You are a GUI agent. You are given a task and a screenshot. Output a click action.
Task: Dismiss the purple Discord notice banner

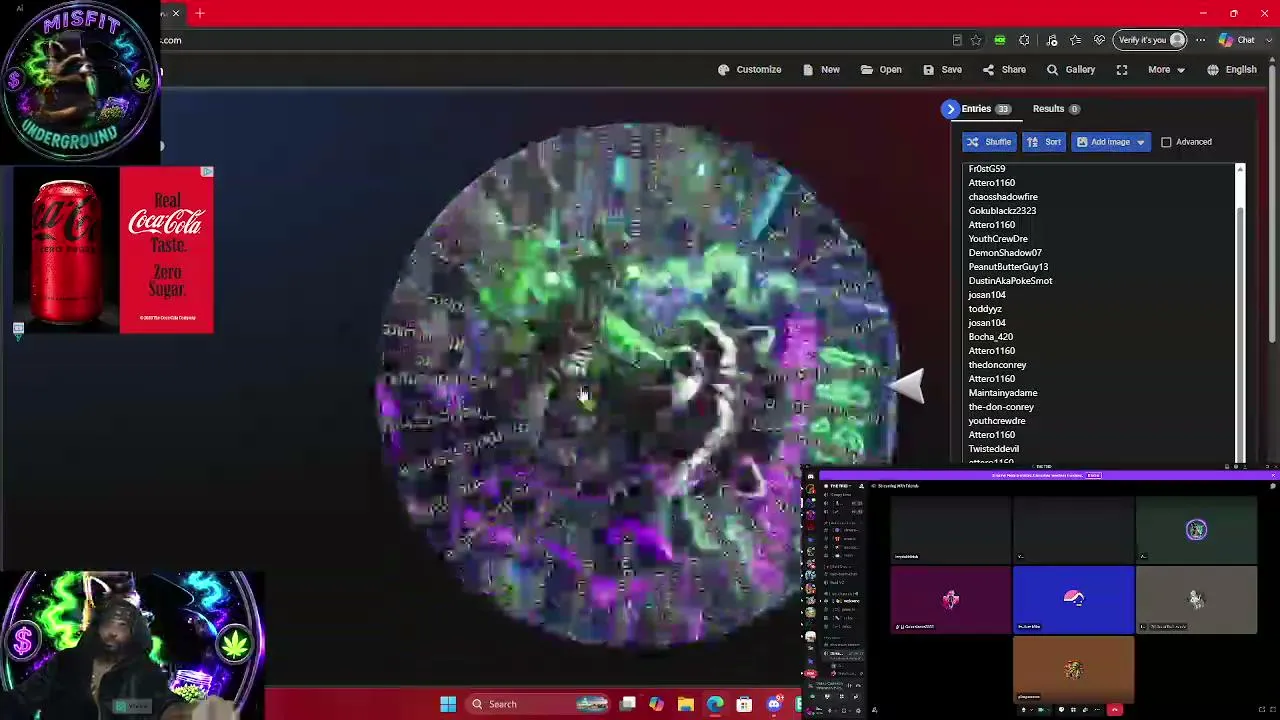click(1272, 475)
